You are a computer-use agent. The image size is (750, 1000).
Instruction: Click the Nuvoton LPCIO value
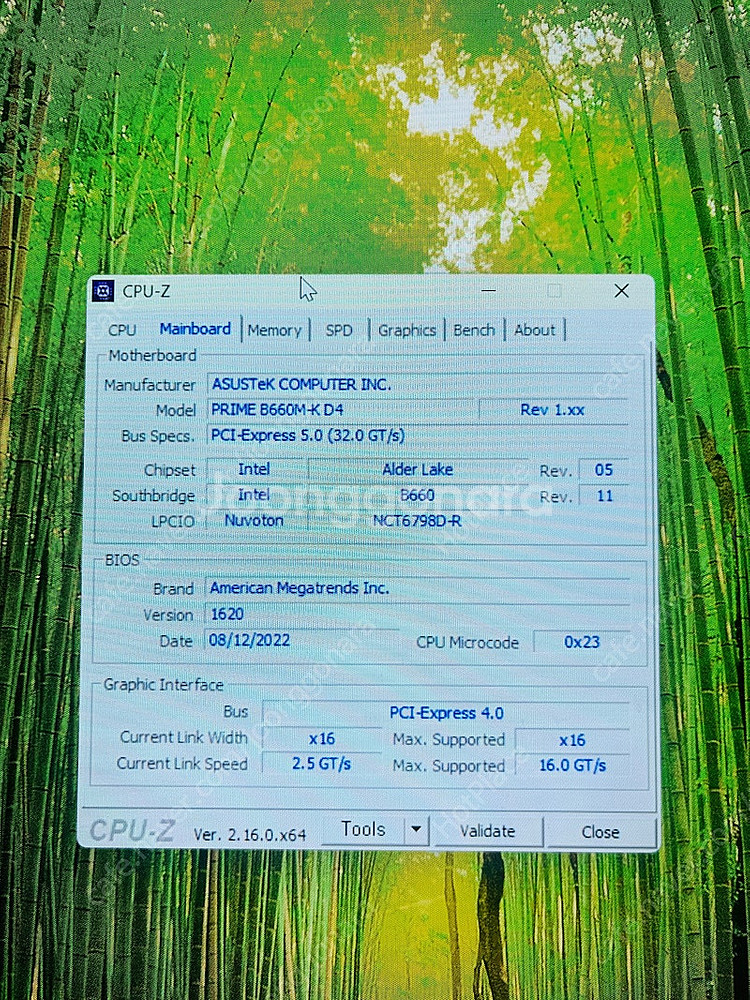[254, 520]
